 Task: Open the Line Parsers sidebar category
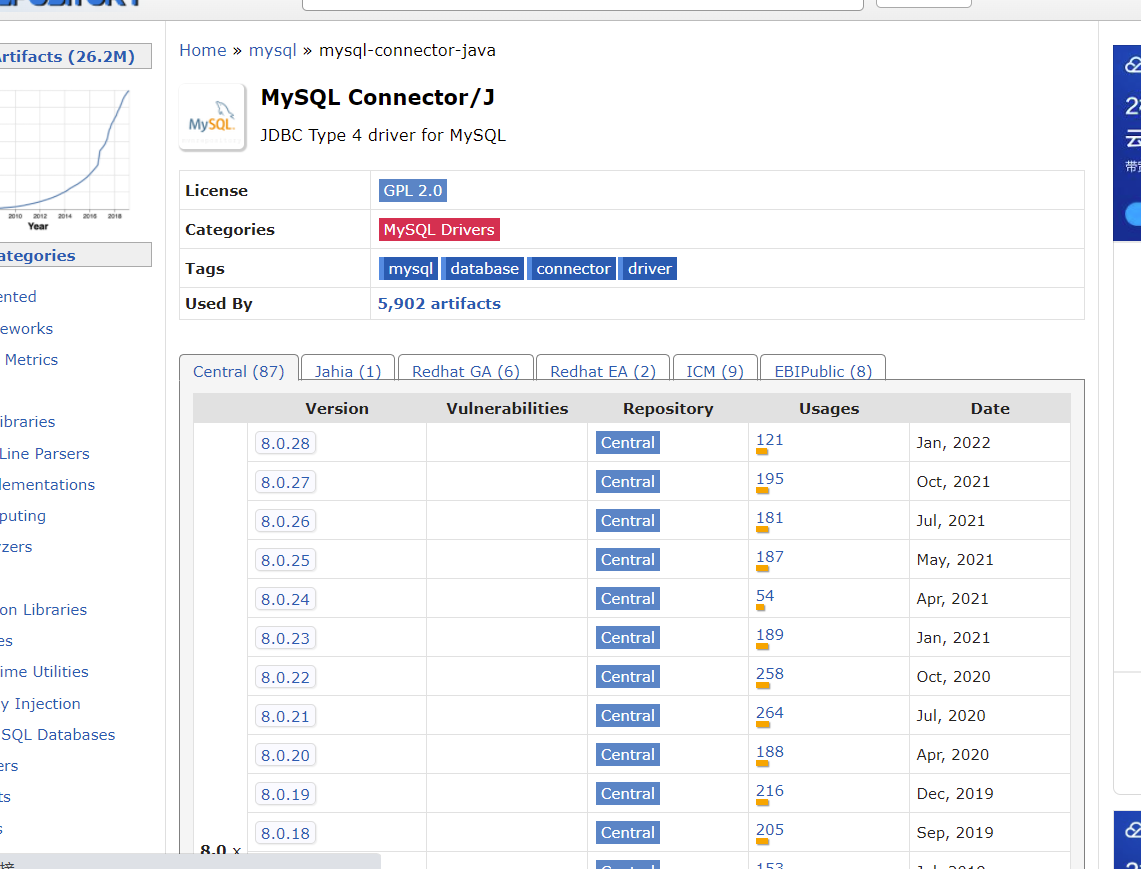44,453
